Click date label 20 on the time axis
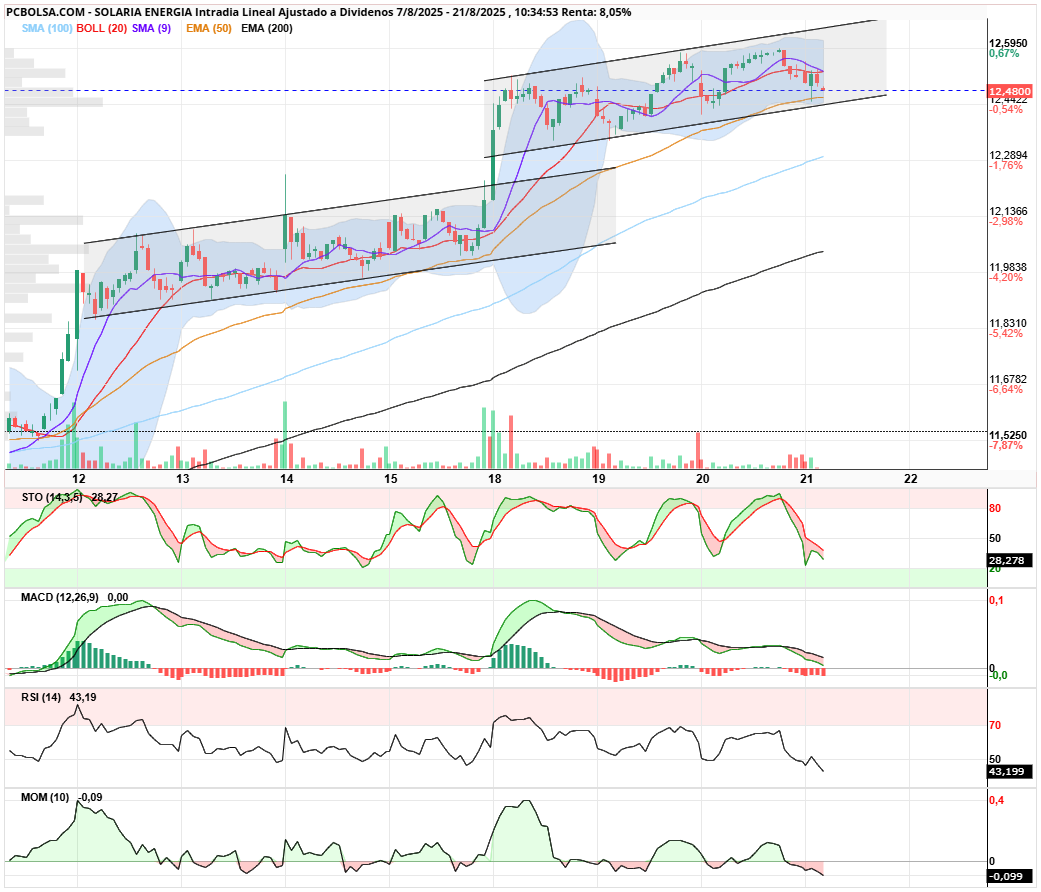 [x=702, y=479]
